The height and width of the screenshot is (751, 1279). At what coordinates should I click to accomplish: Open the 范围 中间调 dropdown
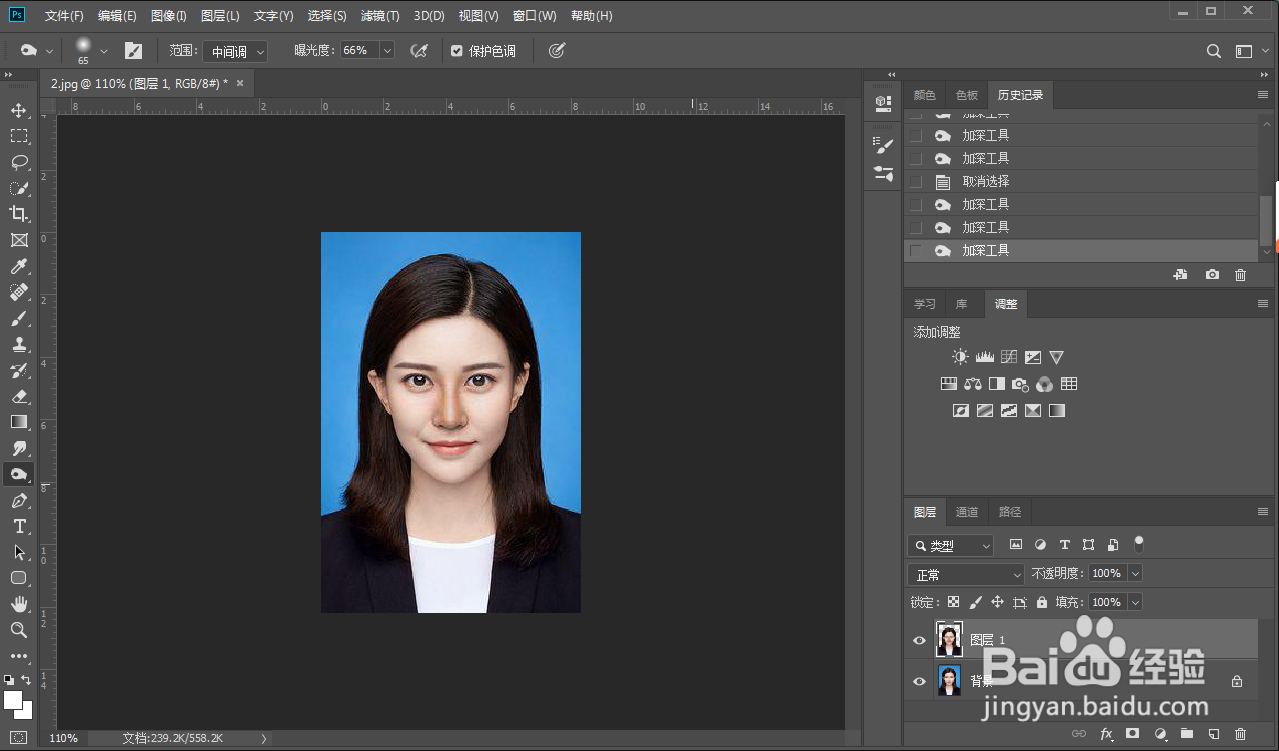pyautogui.click(x=237, y=51)
